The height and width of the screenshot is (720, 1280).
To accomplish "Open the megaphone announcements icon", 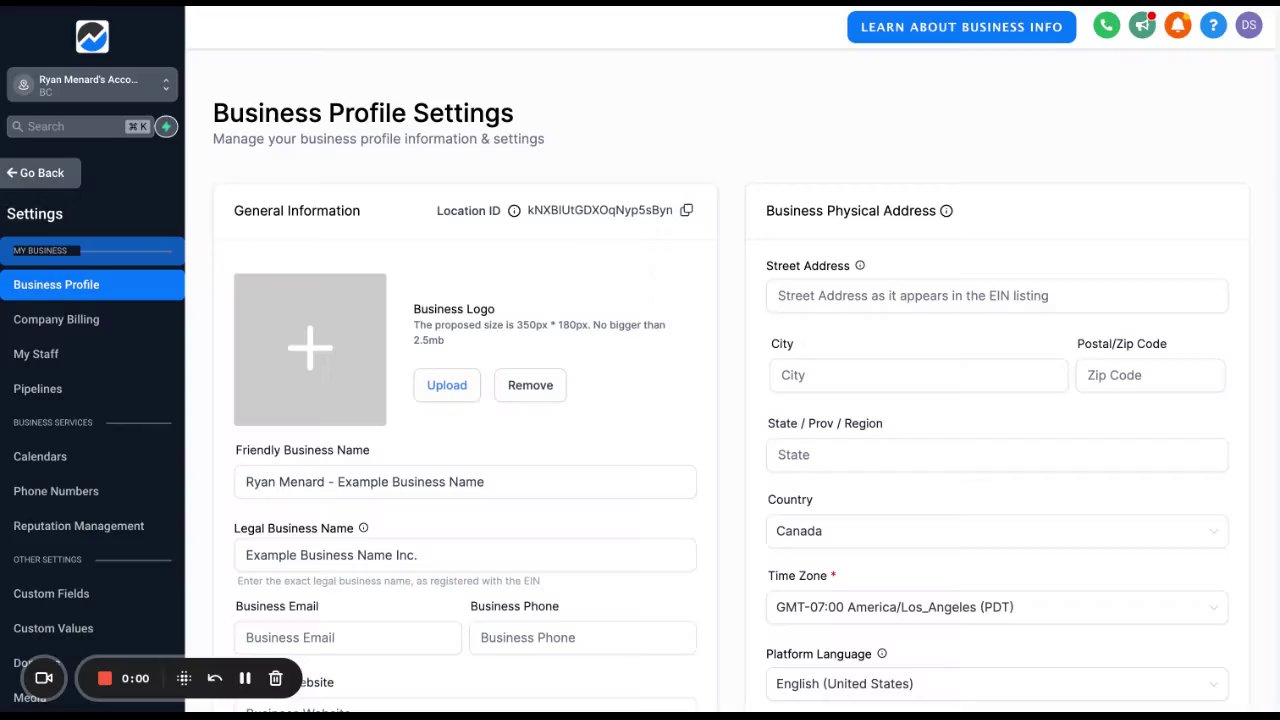I will (x=1142, y=26).
